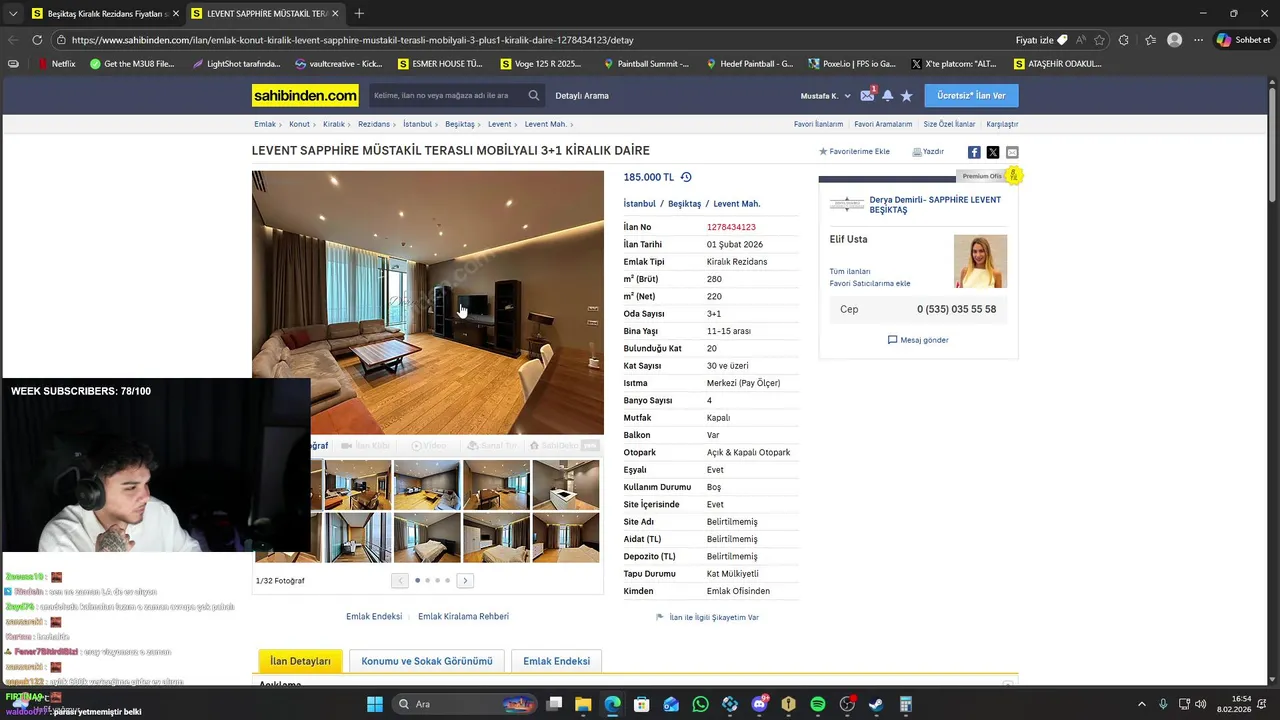Open browser settings three-dot menu
This screenshot has width=1280, height=720.
click(1198, 40)
